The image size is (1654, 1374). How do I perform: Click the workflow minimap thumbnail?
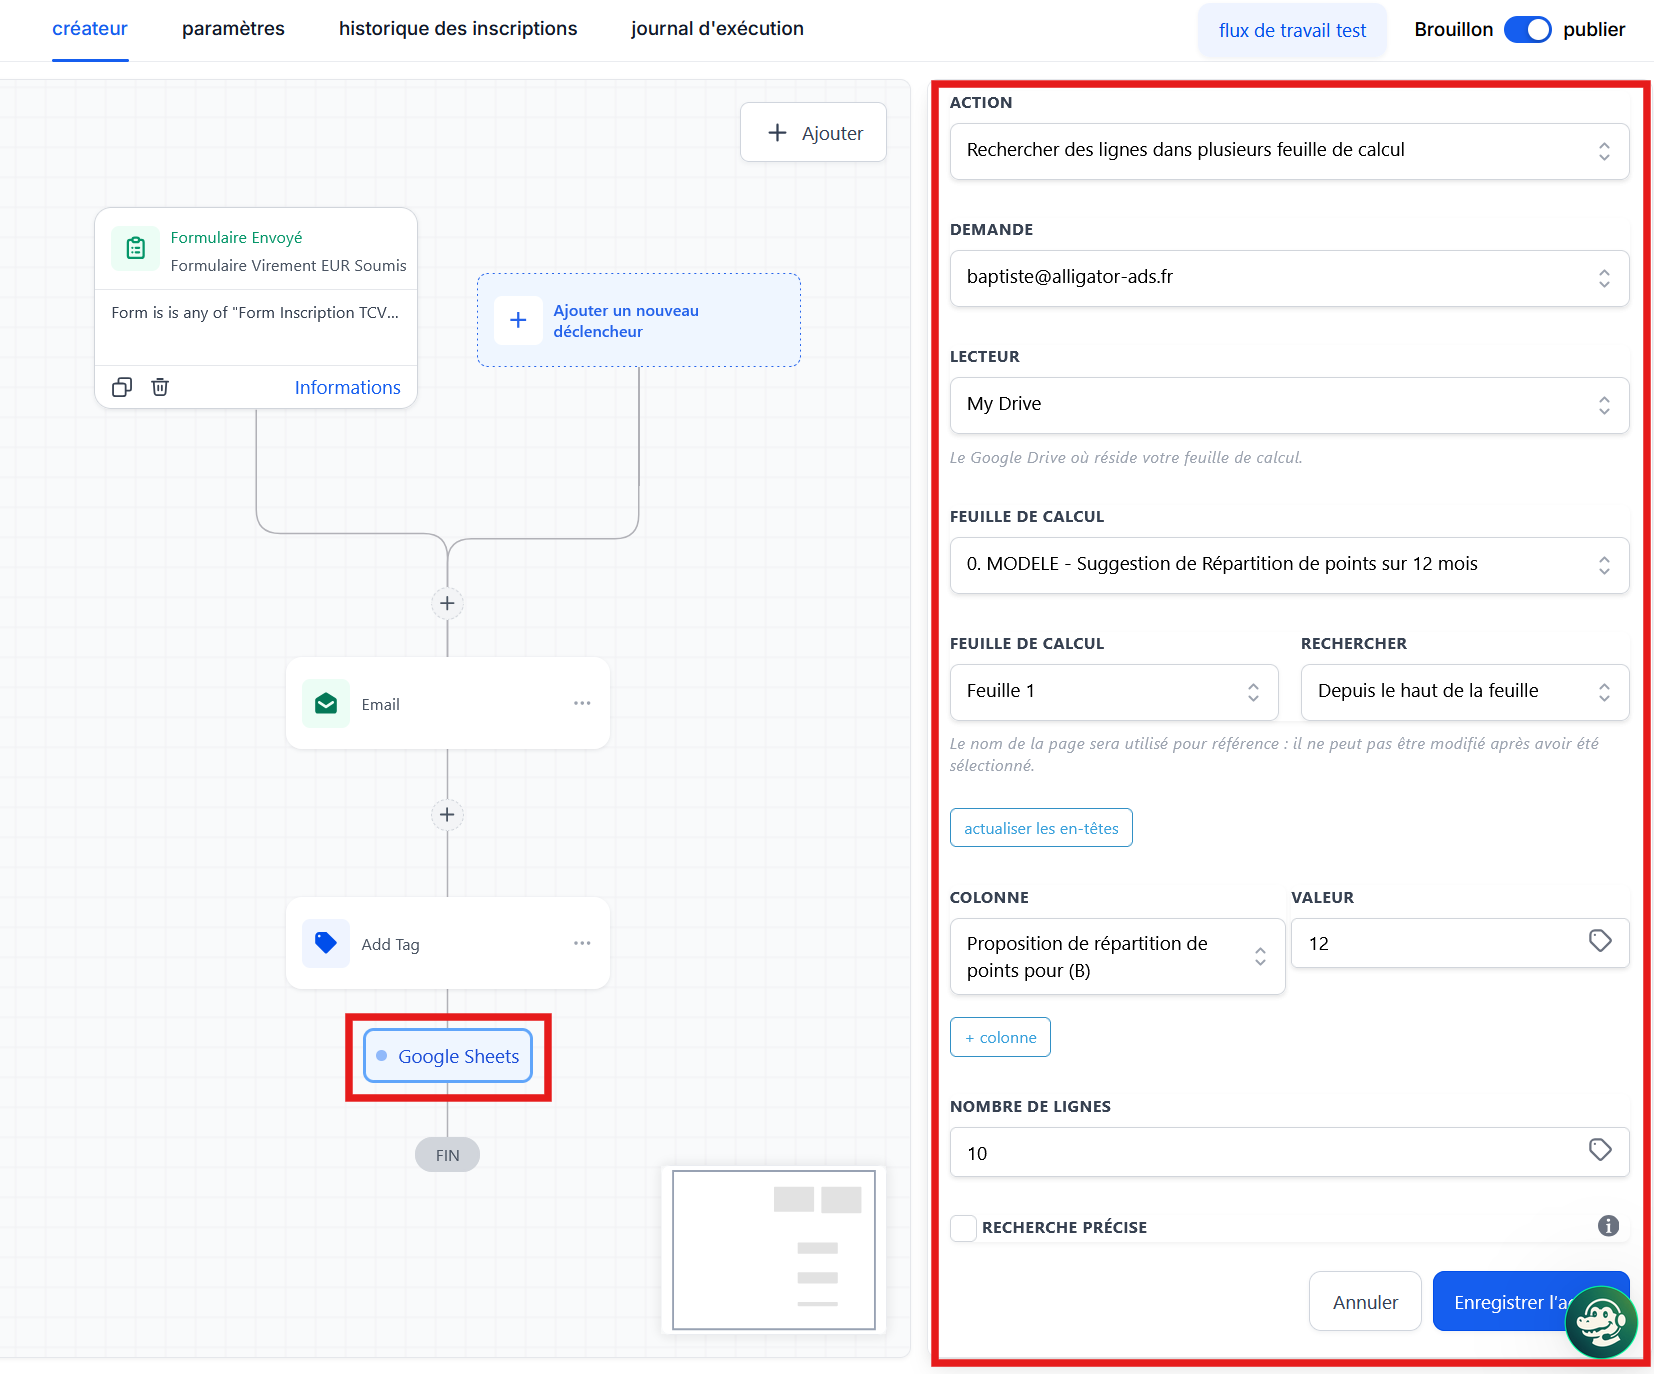click(774, 1250)
